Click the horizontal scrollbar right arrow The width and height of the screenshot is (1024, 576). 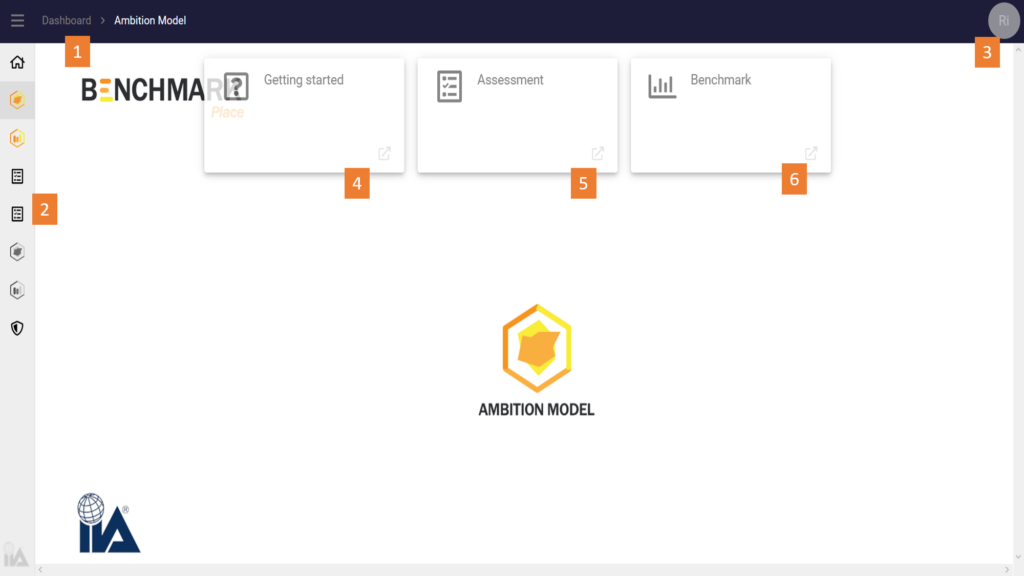pyautogui.click(x=1007, y=570)
